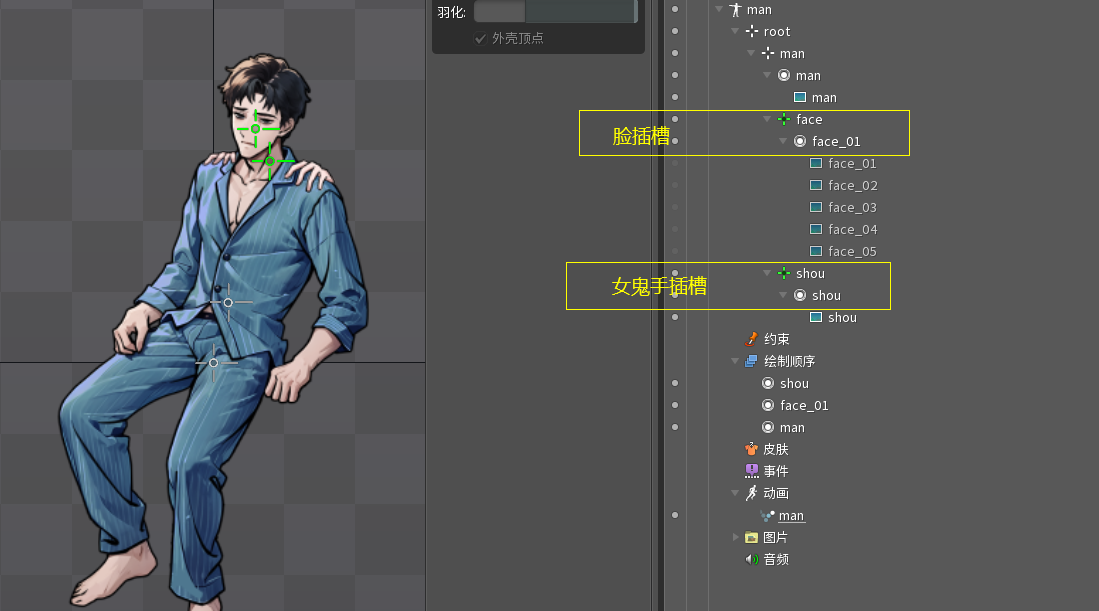Screen dimensions: 1099x611
Task: Click the green bone marker on character's face
Action: pos(255,129)
